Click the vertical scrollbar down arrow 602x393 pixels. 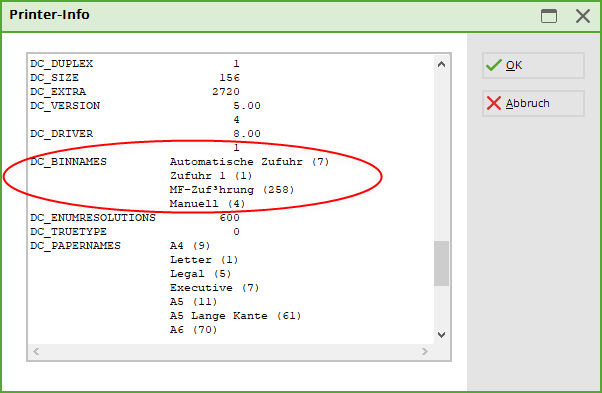442,335
